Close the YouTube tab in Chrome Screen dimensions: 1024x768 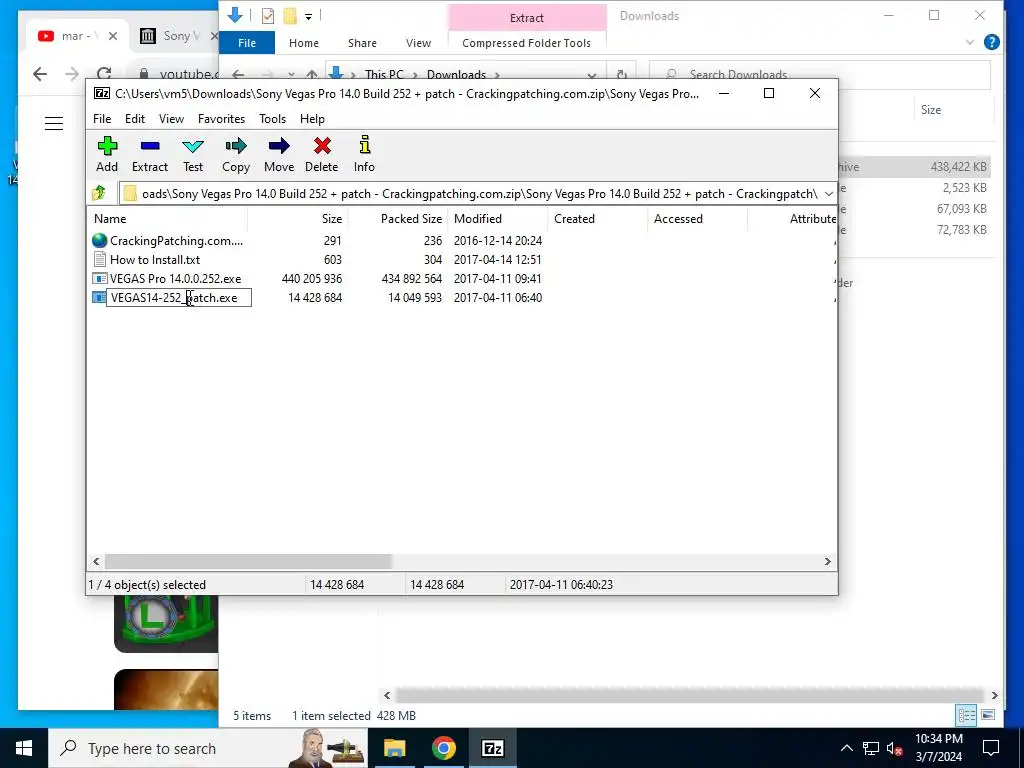pos(113,36)
